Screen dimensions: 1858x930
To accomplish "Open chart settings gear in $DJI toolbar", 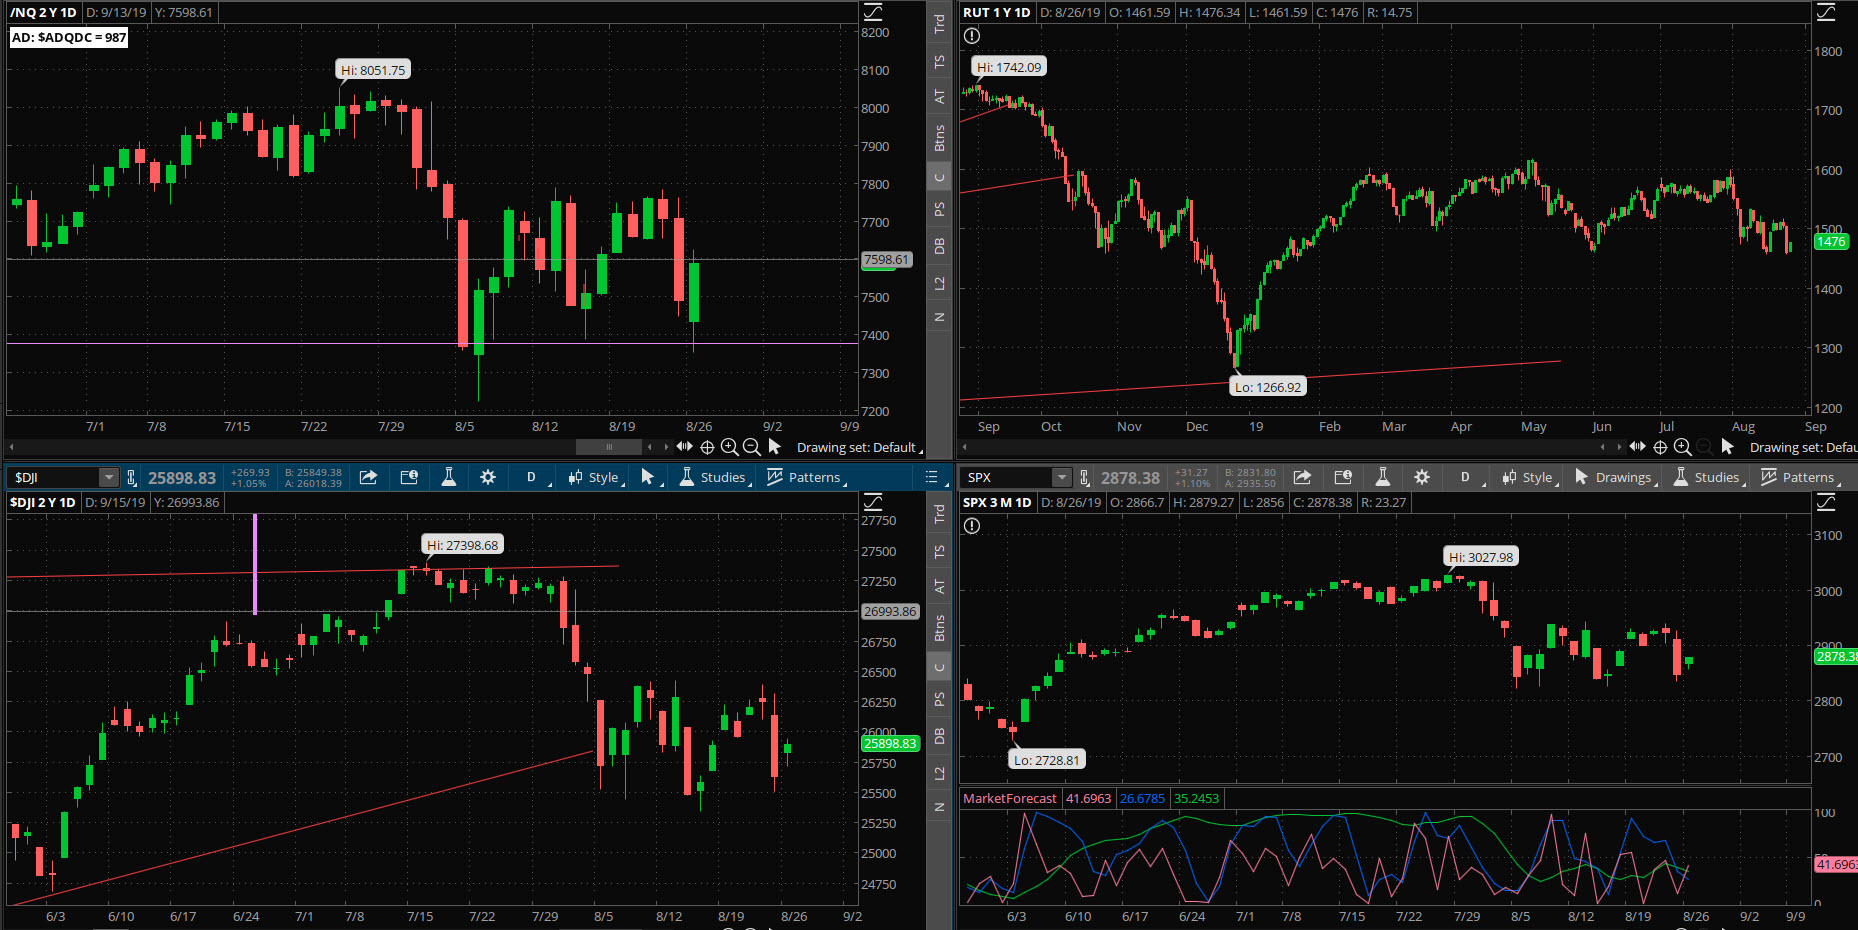I will [x=488, y=477].
